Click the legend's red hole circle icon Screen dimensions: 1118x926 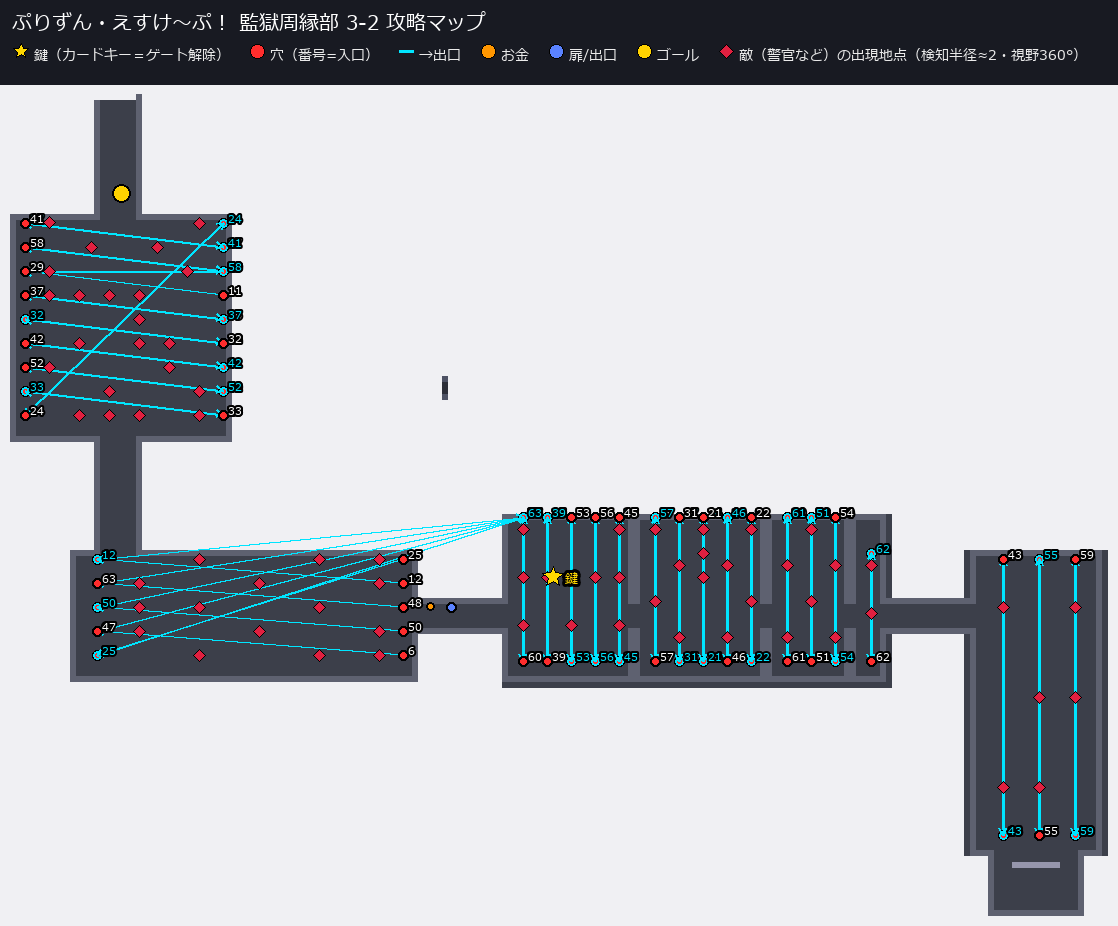(x=257, y=52)
